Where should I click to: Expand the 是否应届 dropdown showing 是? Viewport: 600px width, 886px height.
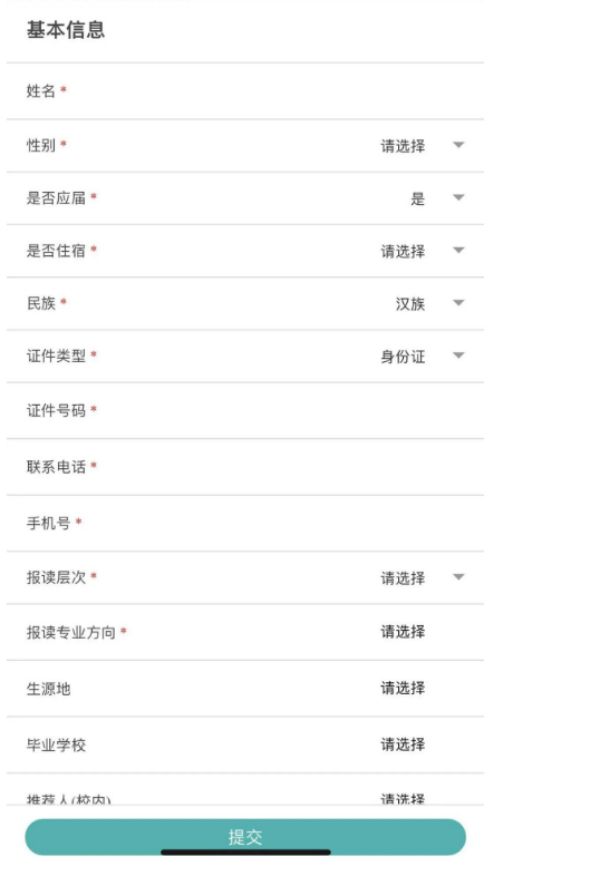(418, 198)
